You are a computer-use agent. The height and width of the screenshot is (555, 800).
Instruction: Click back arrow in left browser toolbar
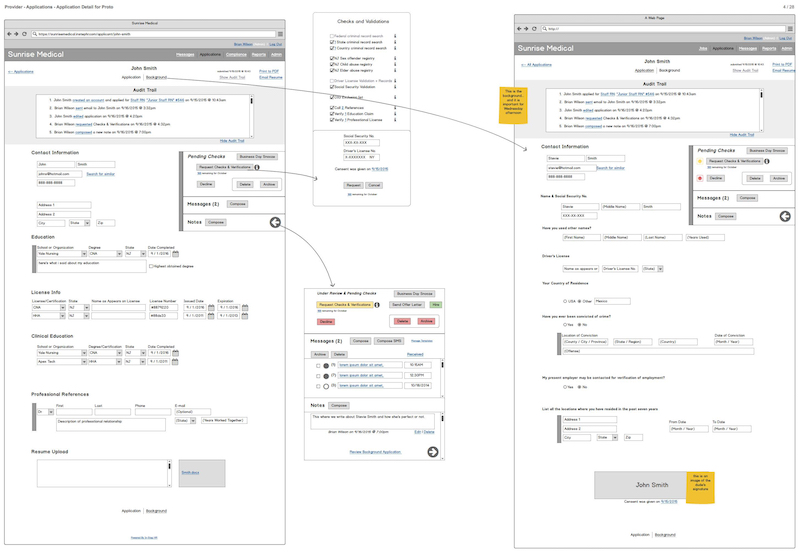[9, 34]
